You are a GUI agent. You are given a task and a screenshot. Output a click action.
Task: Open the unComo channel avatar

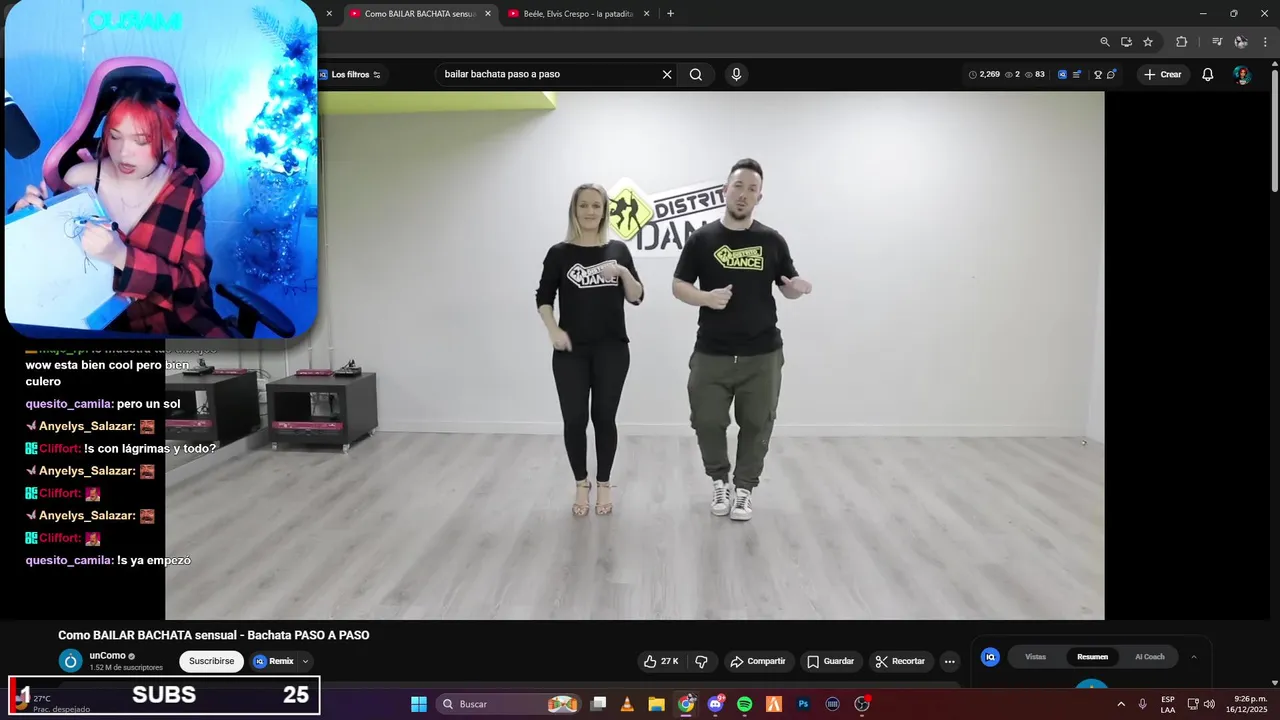(x=71, y=661)
